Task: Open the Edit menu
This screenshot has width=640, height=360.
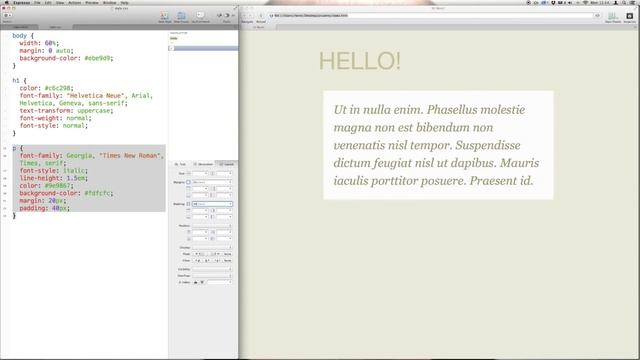Action: pos(48,2)
